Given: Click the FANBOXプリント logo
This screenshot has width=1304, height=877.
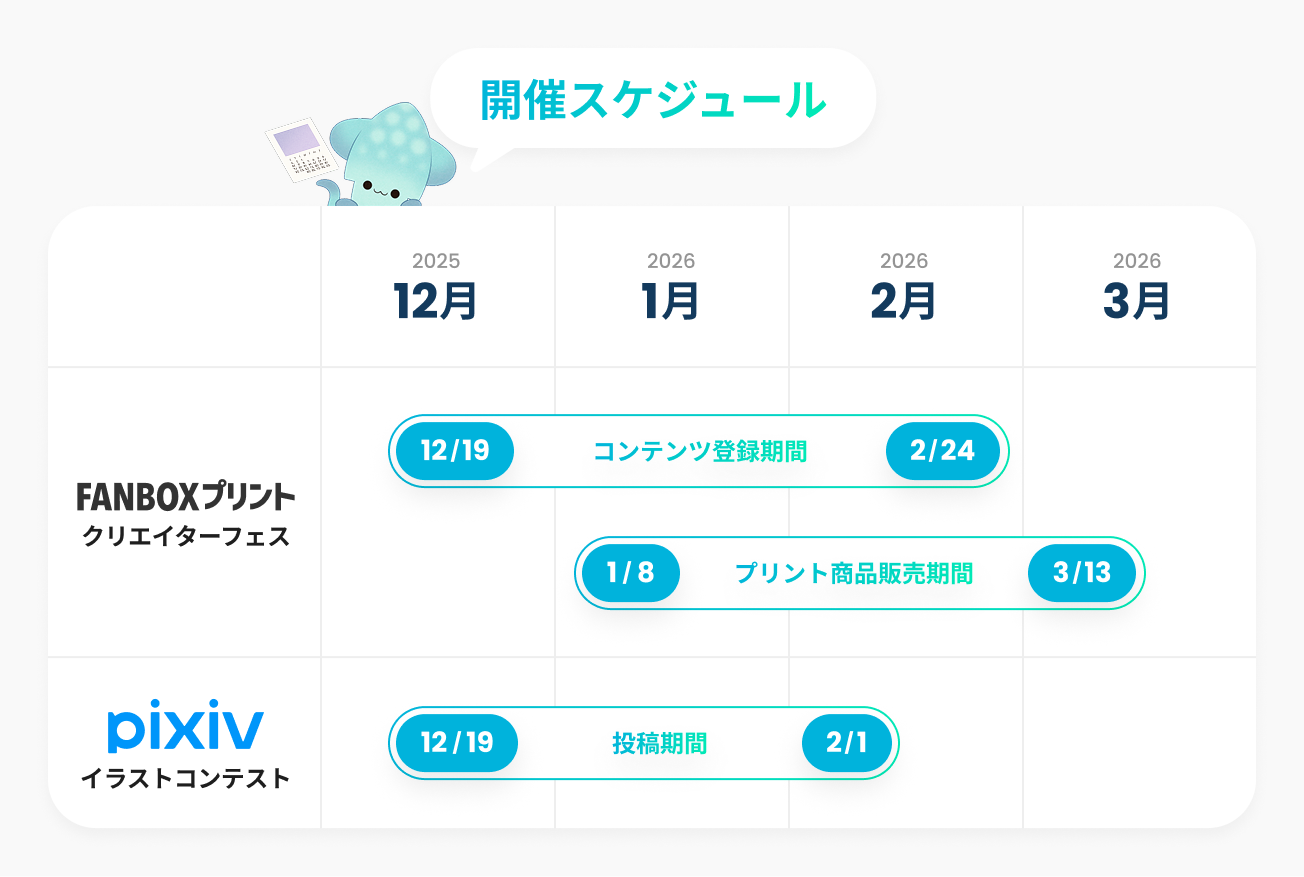Looking at the screenshot, I should coord(186,496).
